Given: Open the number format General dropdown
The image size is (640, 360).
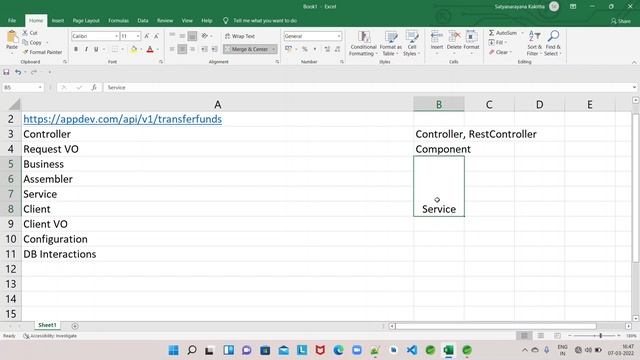Looking at the screenshot, I should click(339, 36).
